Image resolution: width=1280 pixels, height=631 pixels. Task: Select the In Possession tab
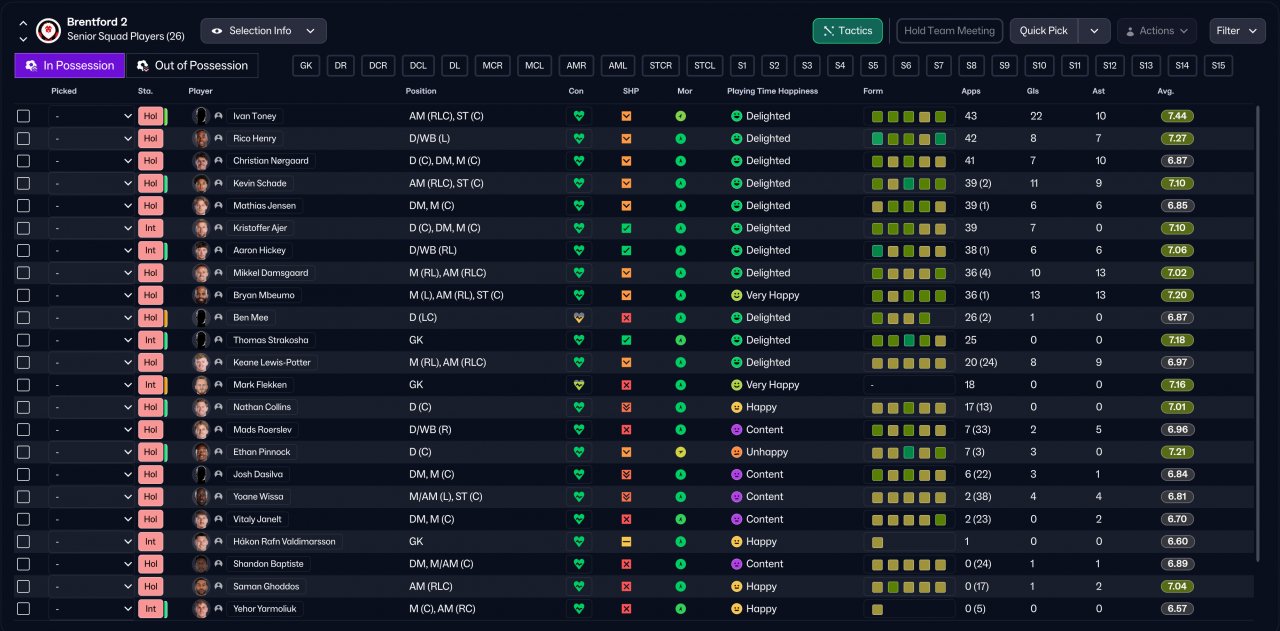[x=70, y=66]
